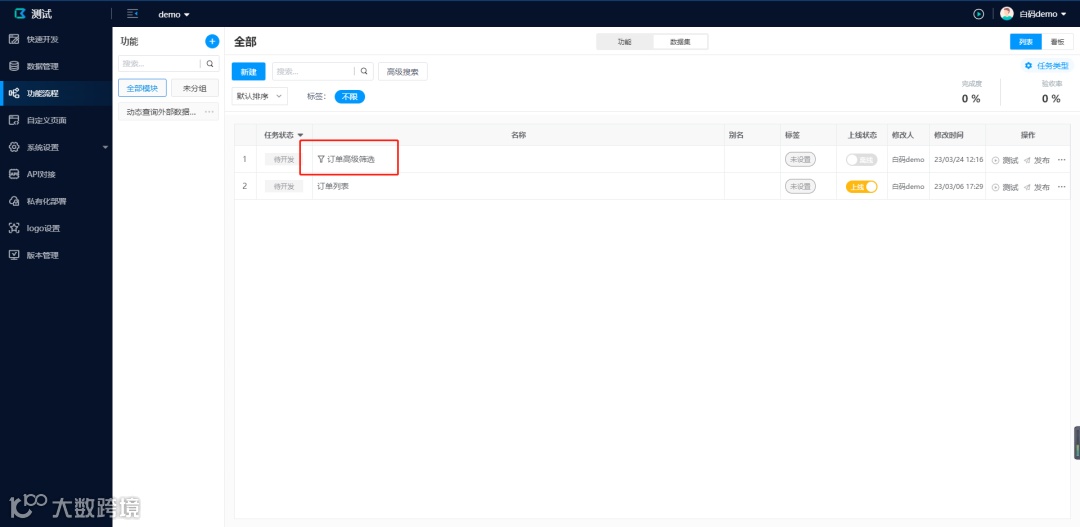Viewport: 1080px width, 527px height.
Task: Open the 白码demo account dropdown
Action: [x=1043, y=14]
